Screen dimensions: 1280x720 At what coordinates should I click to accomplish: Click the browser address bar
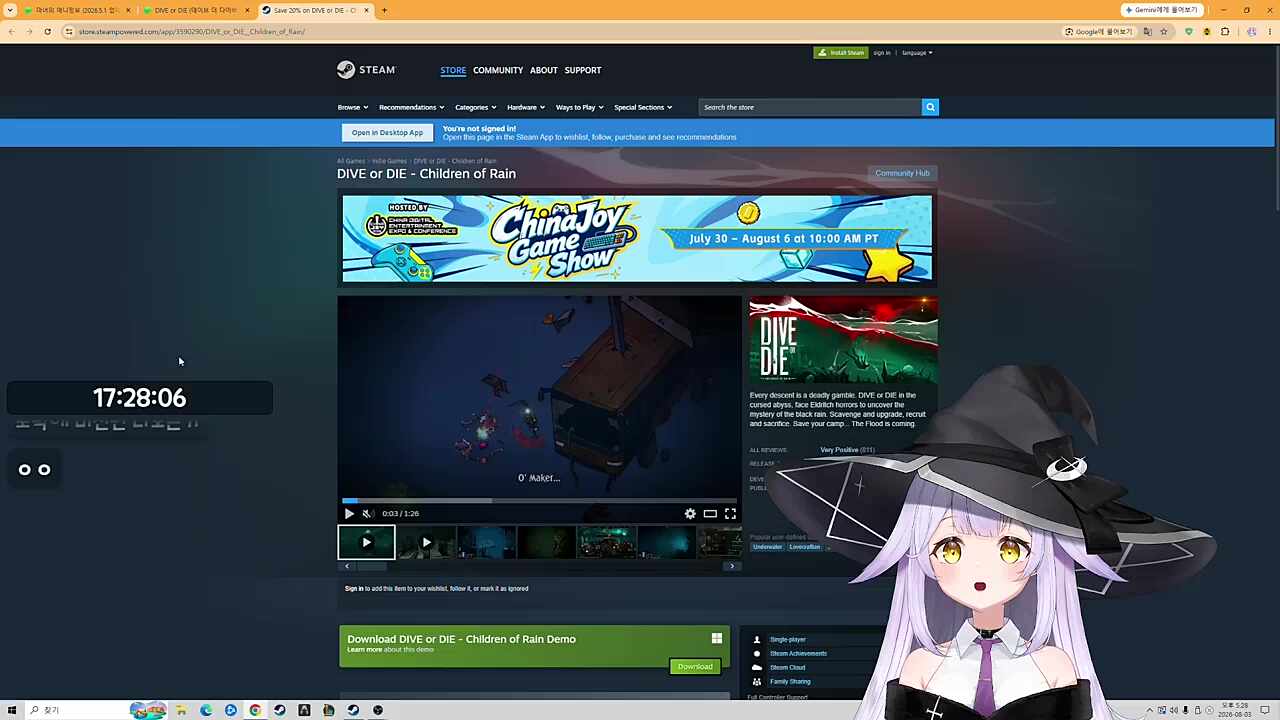pos(560,32)
